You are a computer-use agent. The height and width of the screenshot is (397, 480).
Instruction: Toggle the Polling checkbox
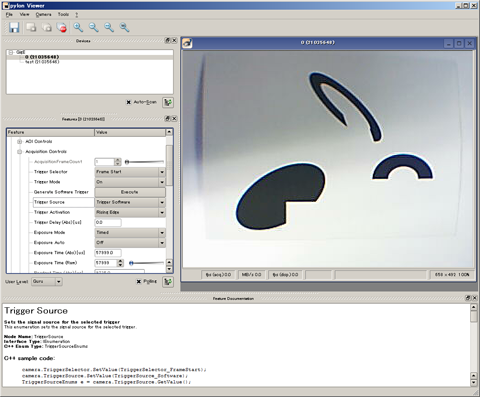tap(139, 282)
